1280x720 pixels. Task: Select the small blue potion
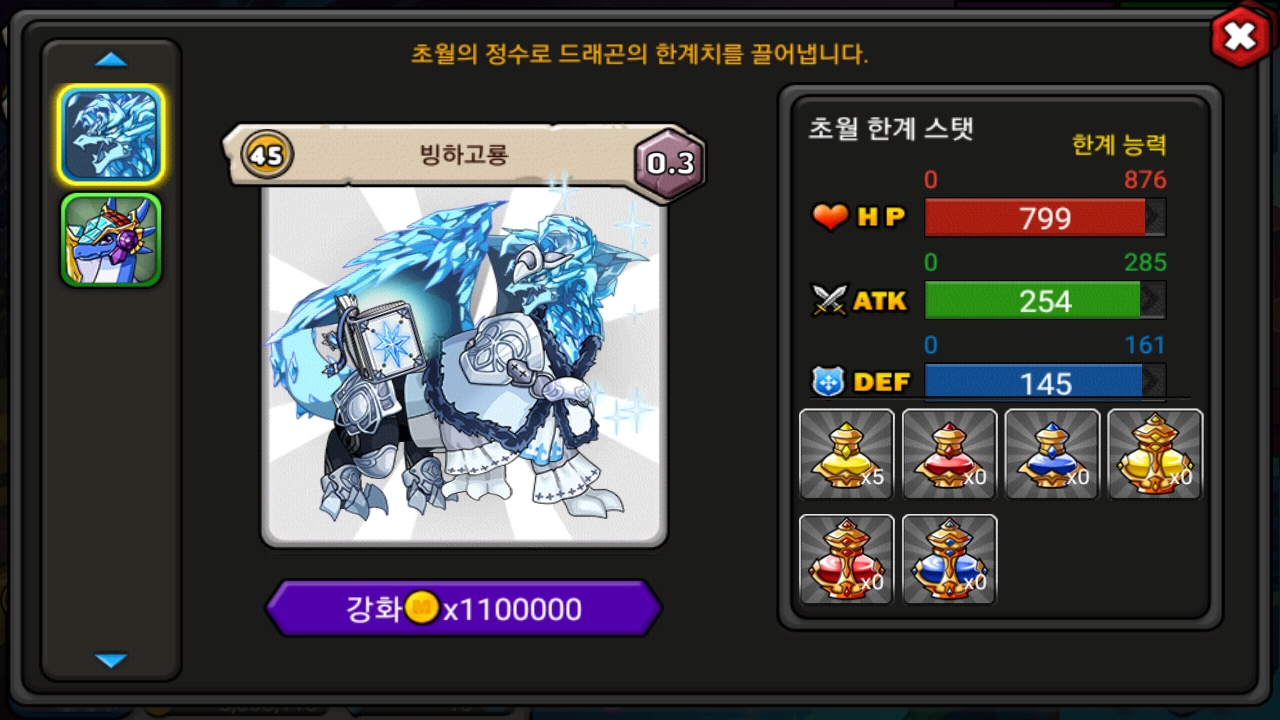tap(1052, 454)
